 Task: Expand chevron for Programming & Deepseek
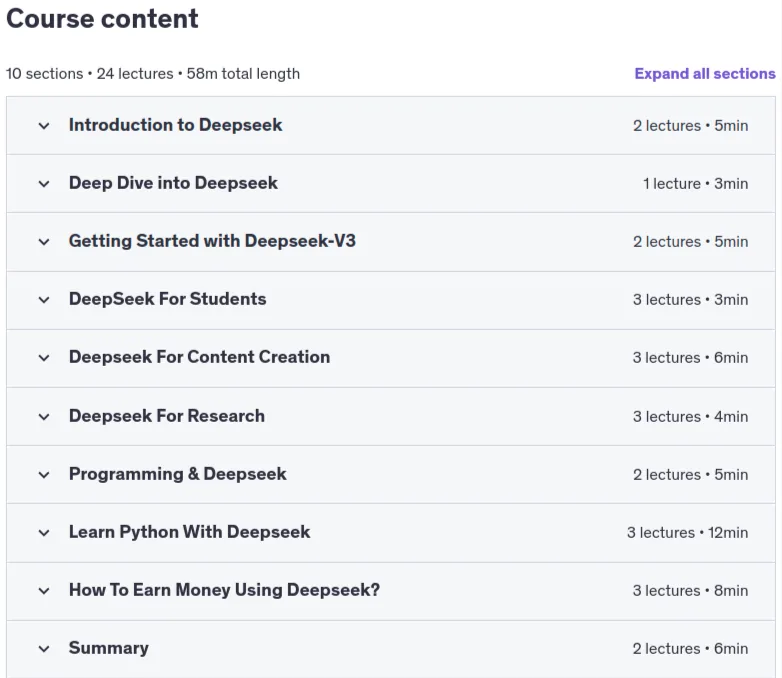(x=44, y=474)
